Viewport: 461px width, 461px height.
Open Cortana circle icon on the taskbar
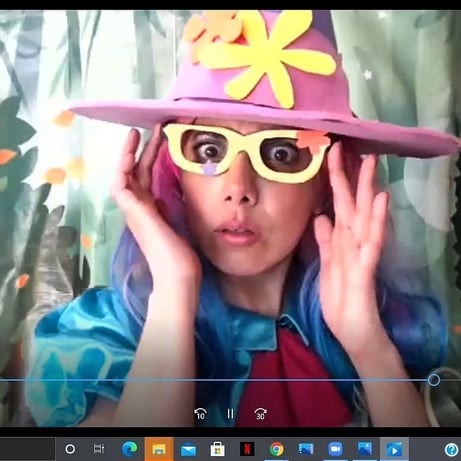[x=70, y=449]
